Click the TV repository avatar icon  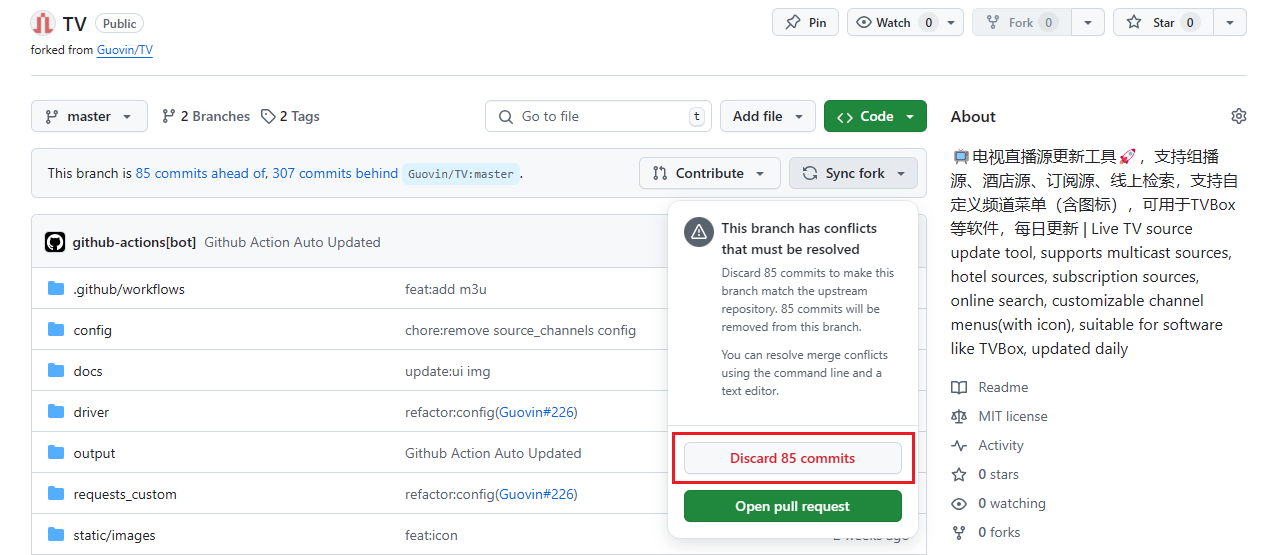[x=43, y=23]
